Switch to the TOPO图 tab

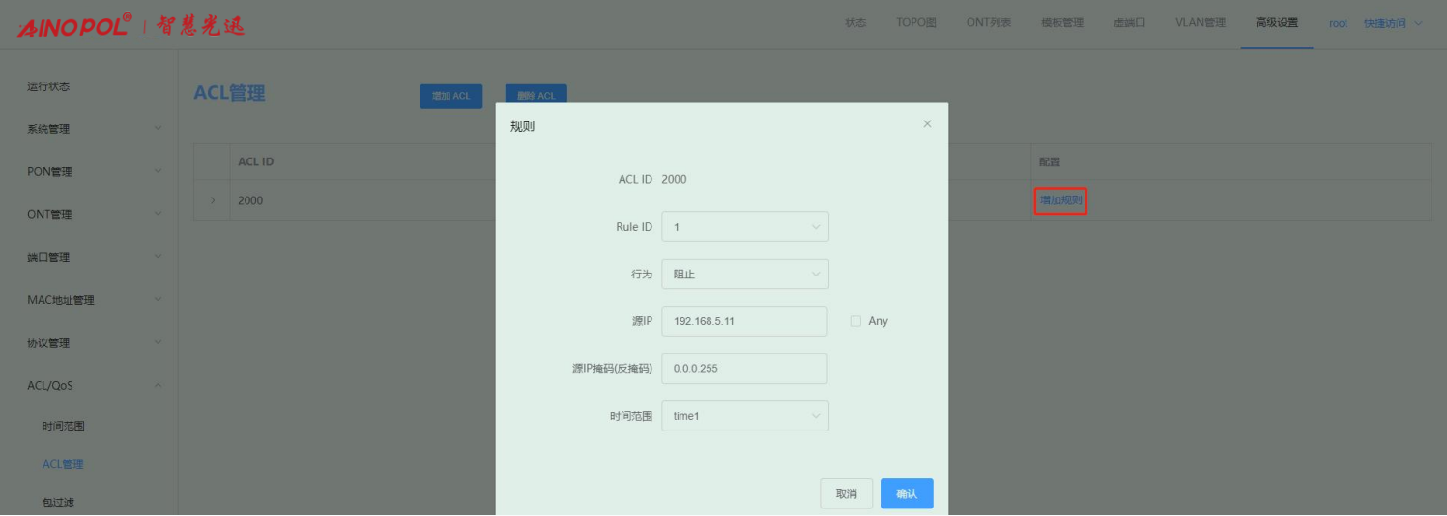pyautogui.click(x=916, y=23)
